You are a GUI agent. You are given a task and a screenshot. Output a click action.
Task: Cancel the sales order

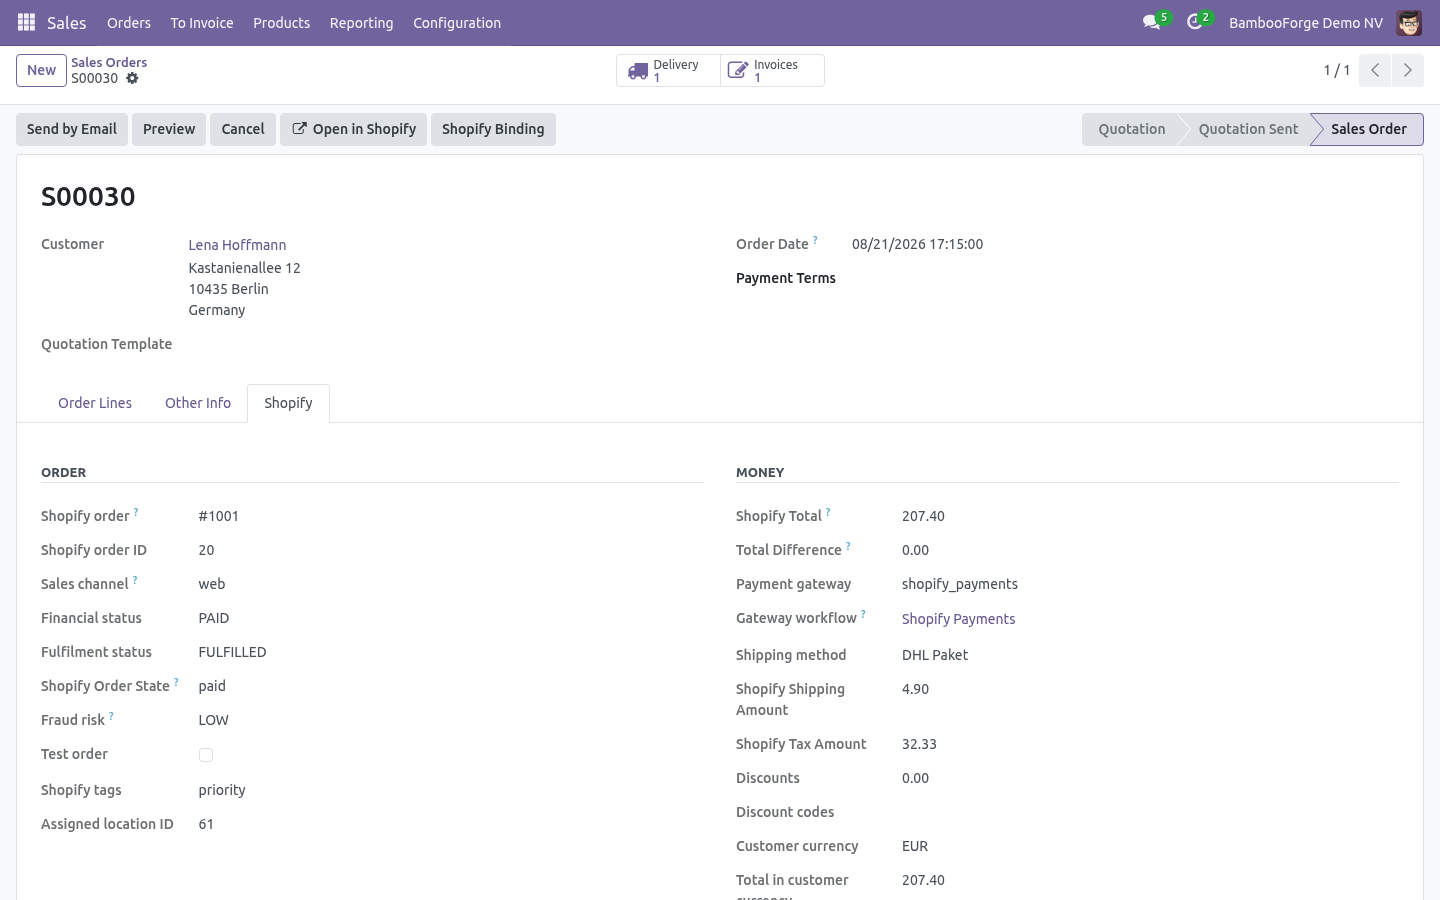click(243, 129)
